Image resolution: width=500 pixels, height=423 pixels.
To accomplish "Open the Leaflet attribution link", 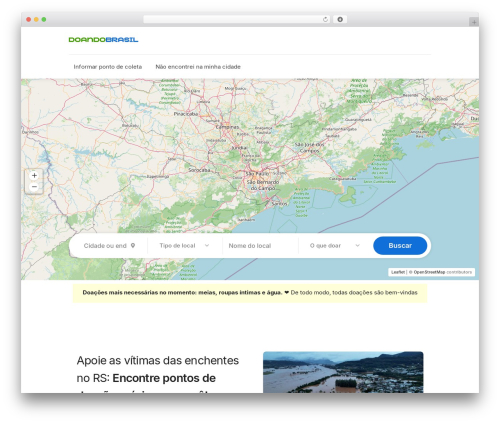I will [x=398, y=272].
